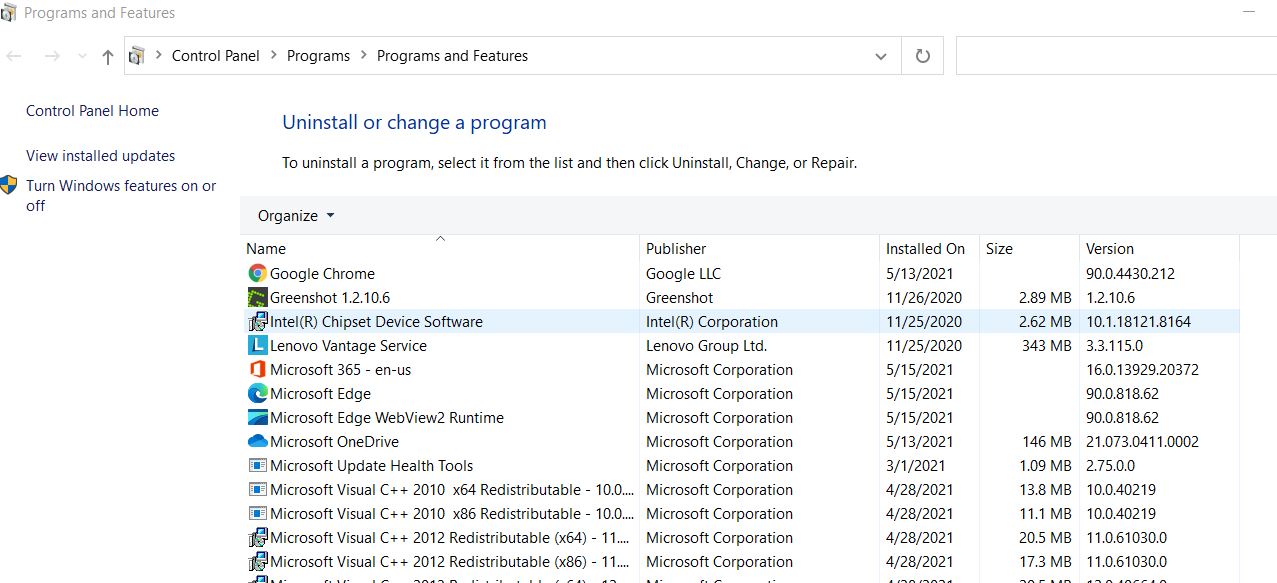Navigate to the Control Panel breadcrumb

tap(216, 56)
